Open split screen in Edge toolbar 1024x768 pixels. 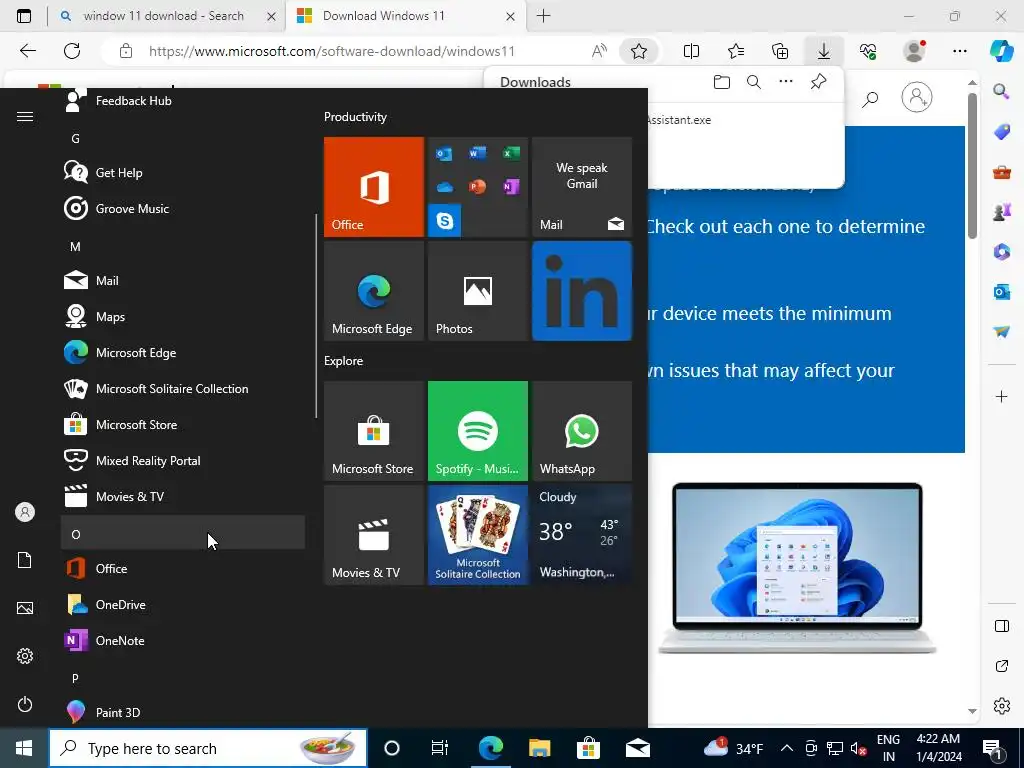(691, 51)
